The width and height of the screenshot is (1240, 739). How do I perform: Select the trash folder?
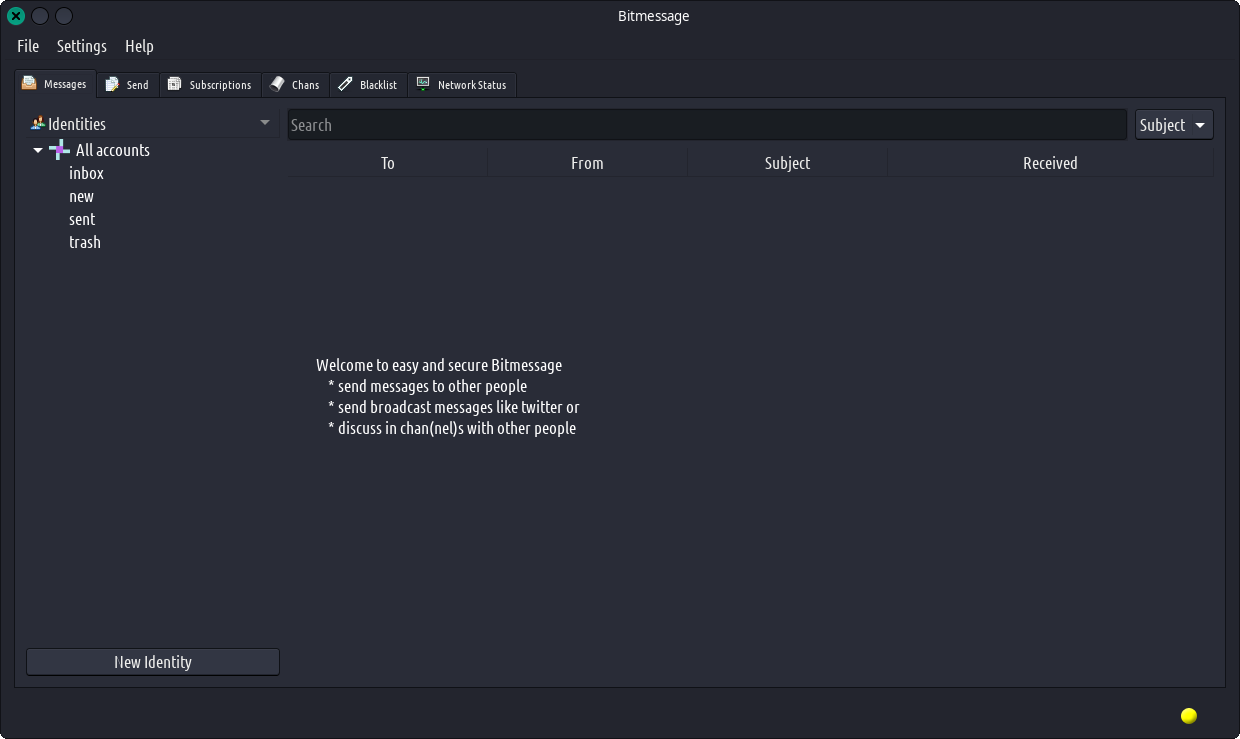(x=85, y=242)
